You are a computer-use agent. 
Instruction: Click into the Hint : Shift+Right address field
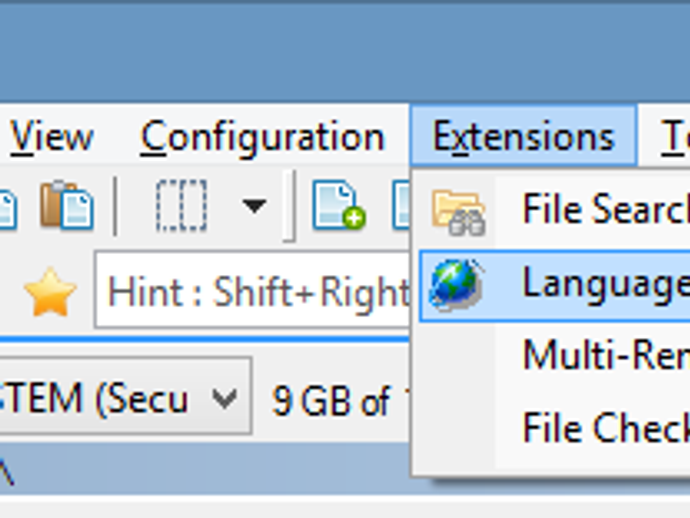pos(252,290)
